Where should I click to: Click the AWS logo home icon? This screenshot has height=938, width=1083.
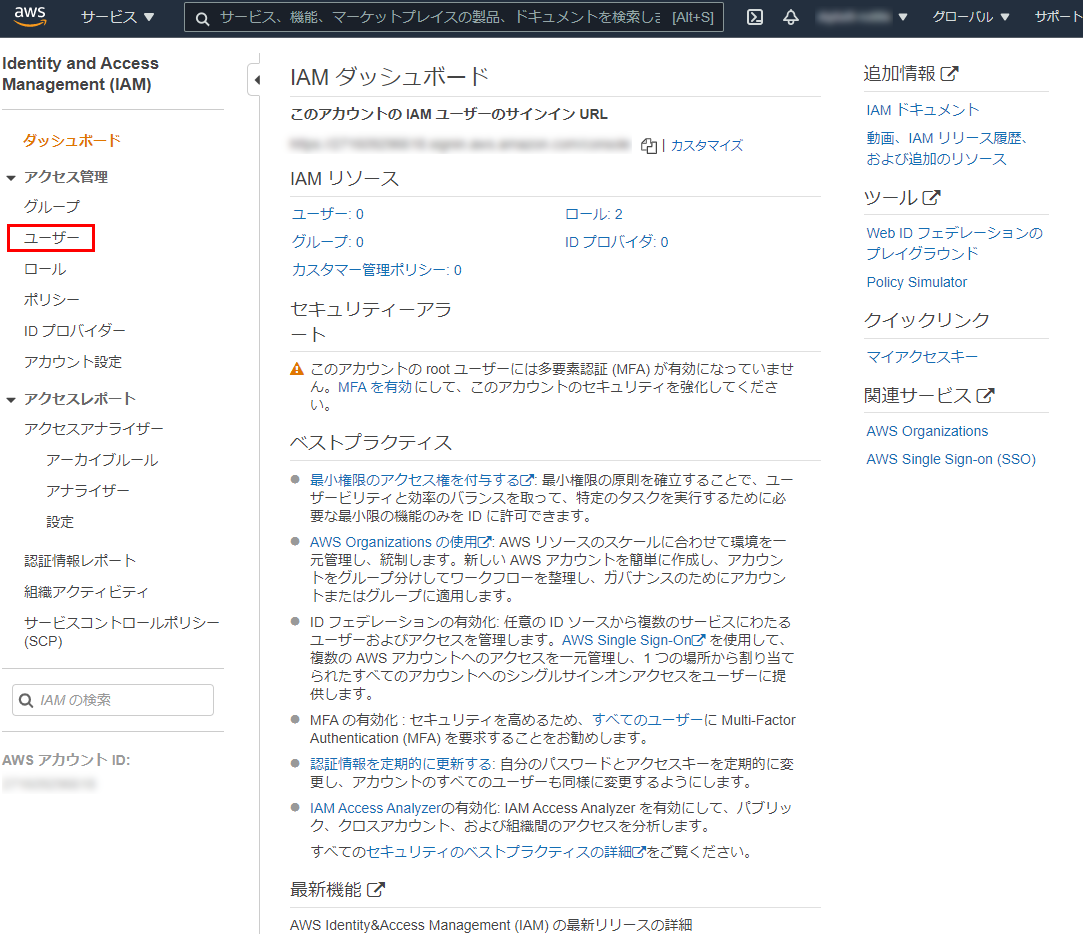30,16
